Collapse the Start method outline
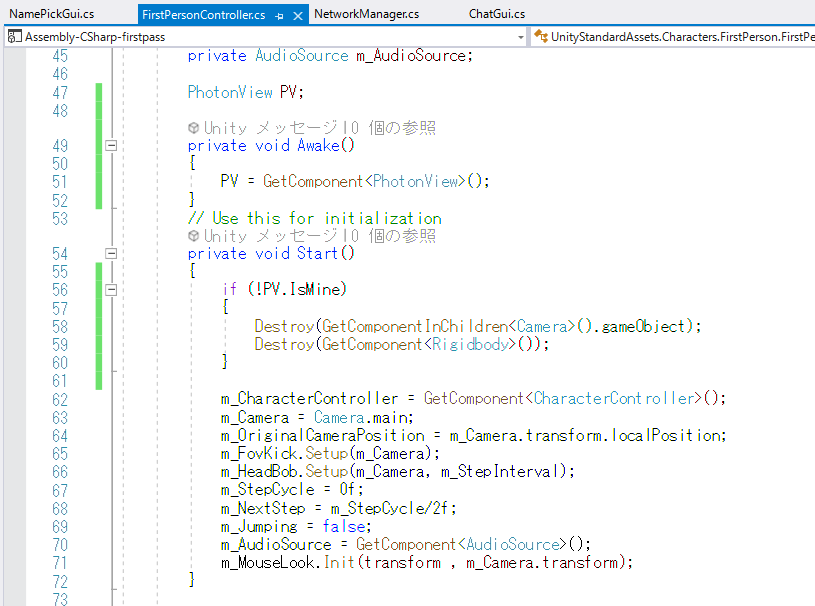 tap(111, 254)
